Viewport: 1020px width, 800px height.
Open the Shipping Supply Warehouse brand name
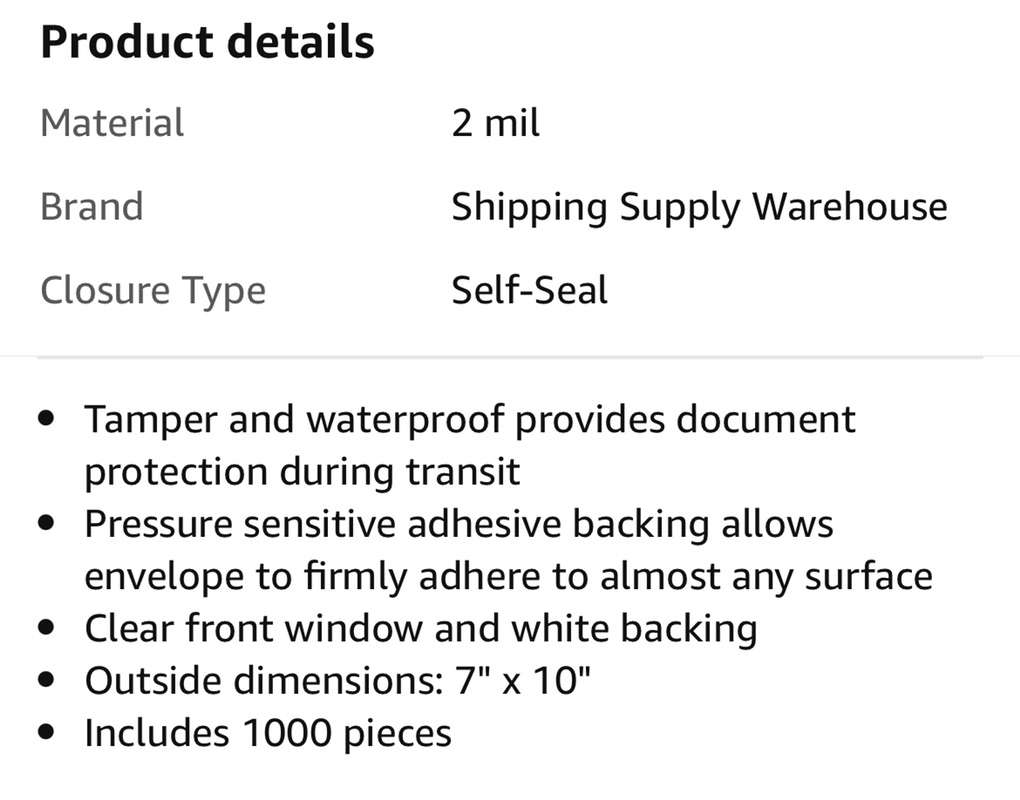(699, 206)
